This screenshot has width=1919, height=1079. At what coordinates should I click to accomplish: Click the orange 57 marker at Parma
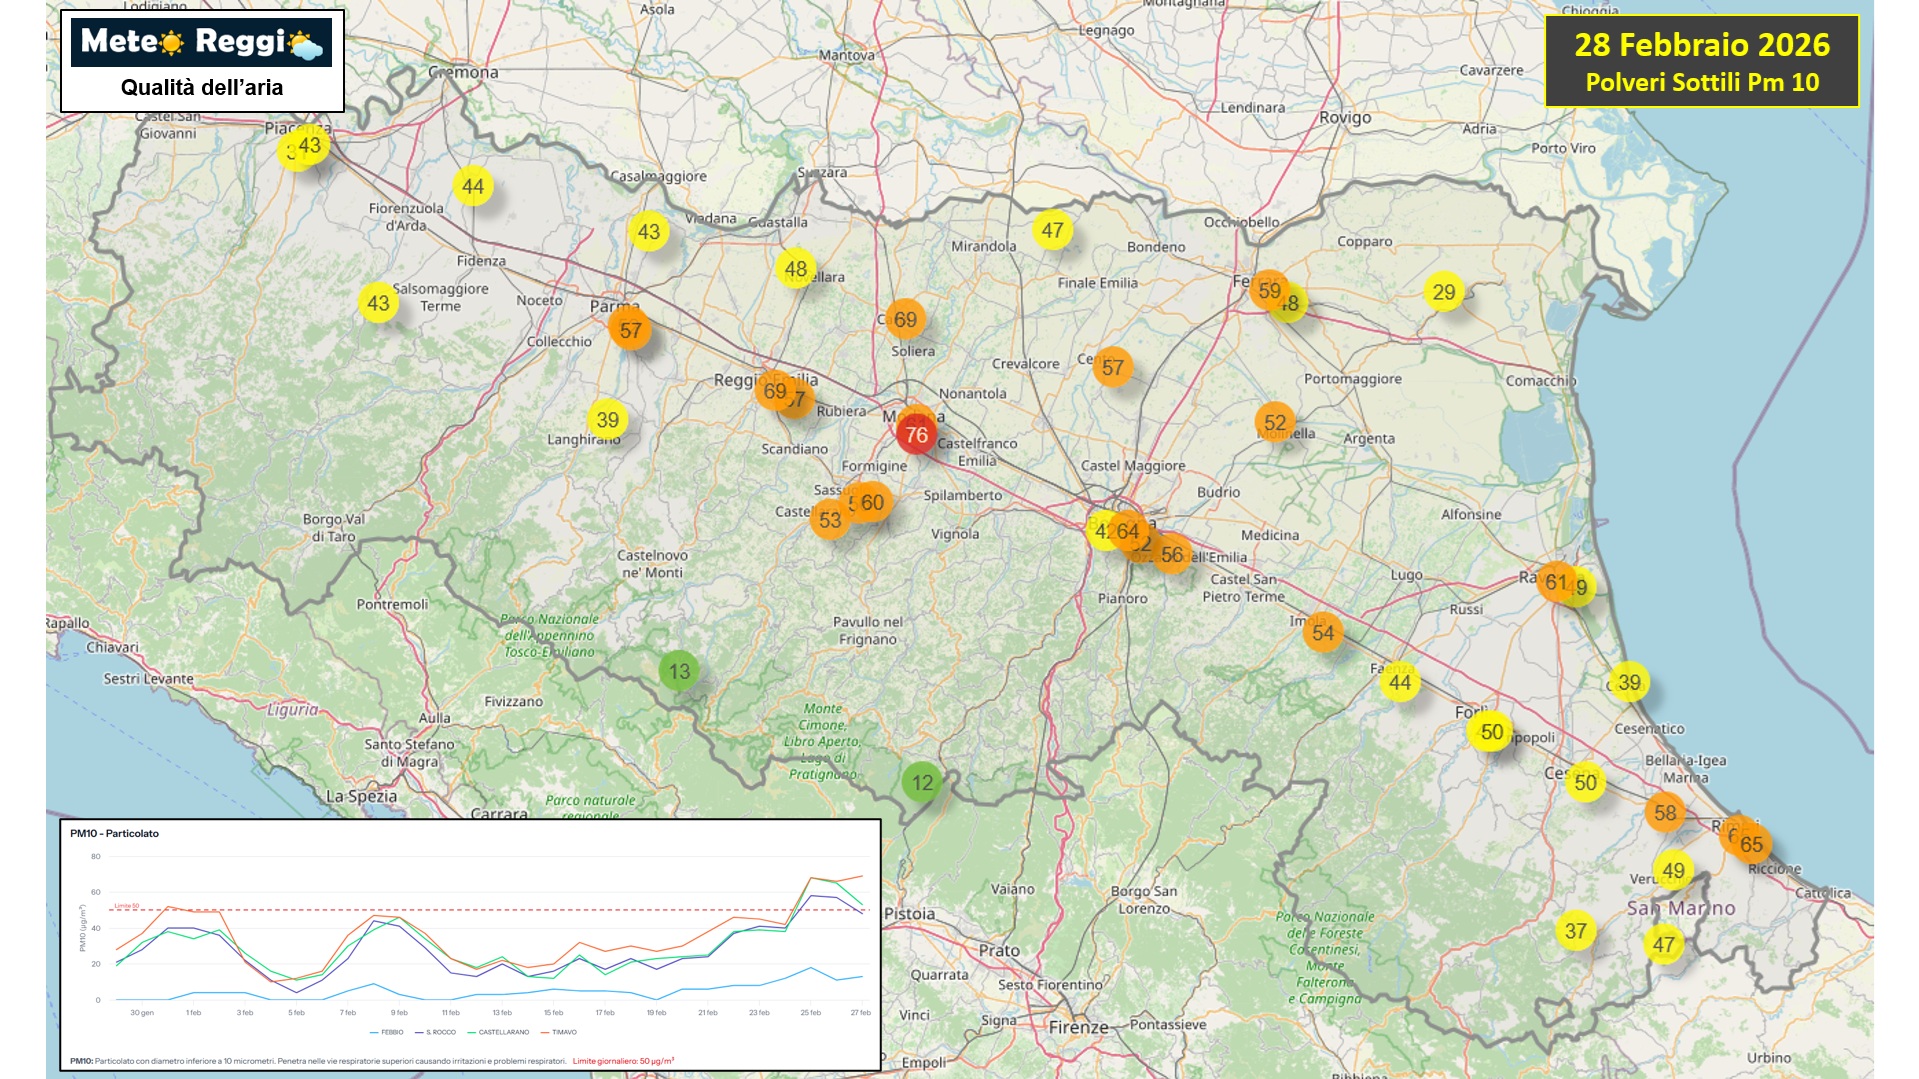[630, 330]
